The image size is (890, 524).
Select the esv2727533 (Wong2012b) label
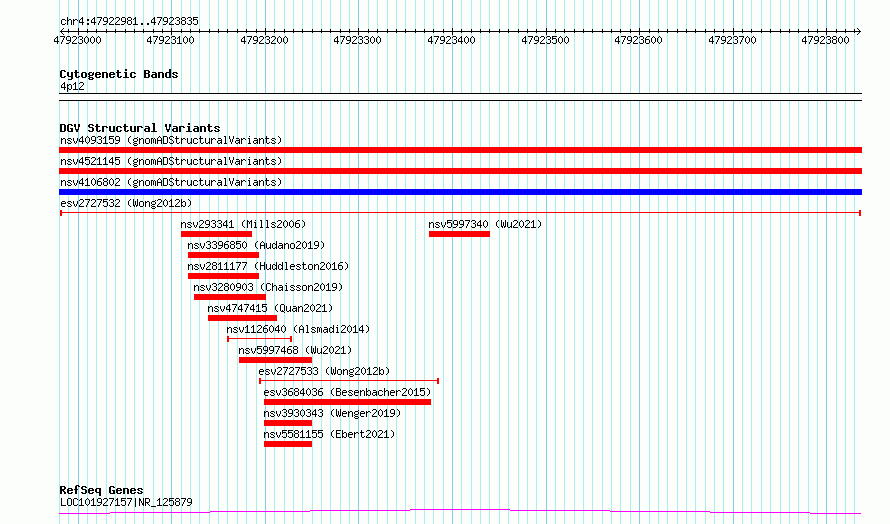pos(324,371)
